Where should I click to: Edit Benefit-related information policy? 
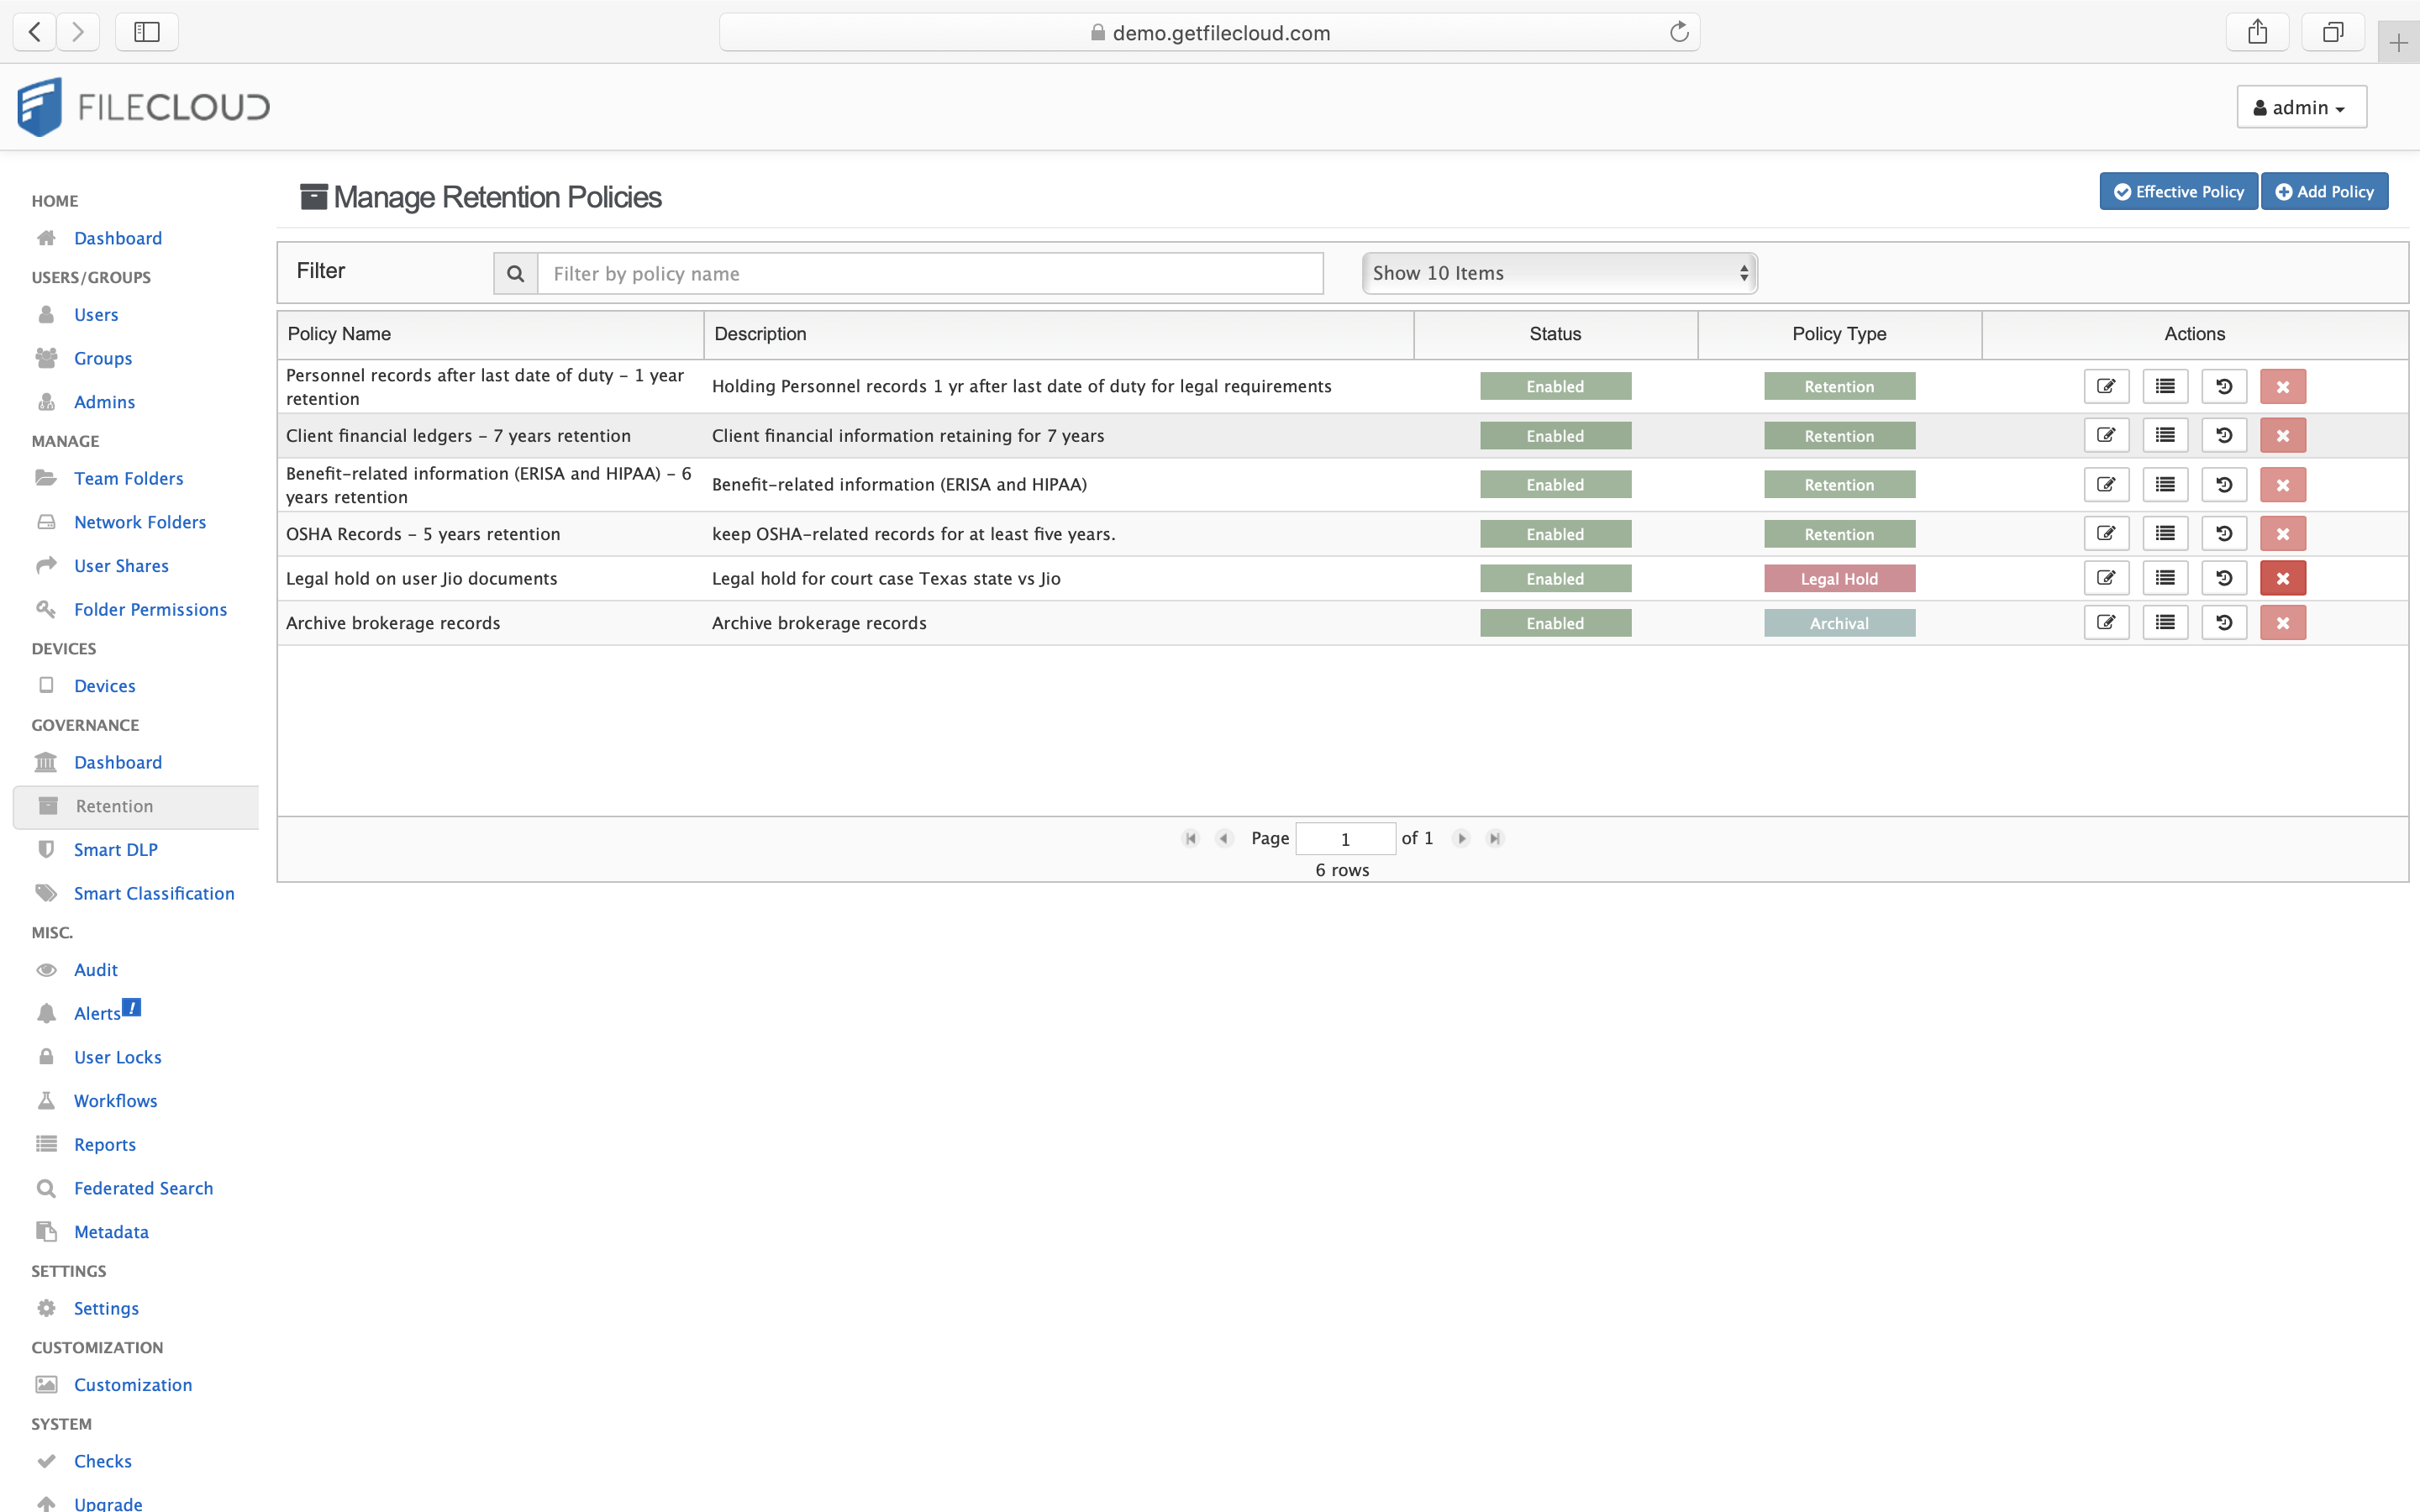2106,484
